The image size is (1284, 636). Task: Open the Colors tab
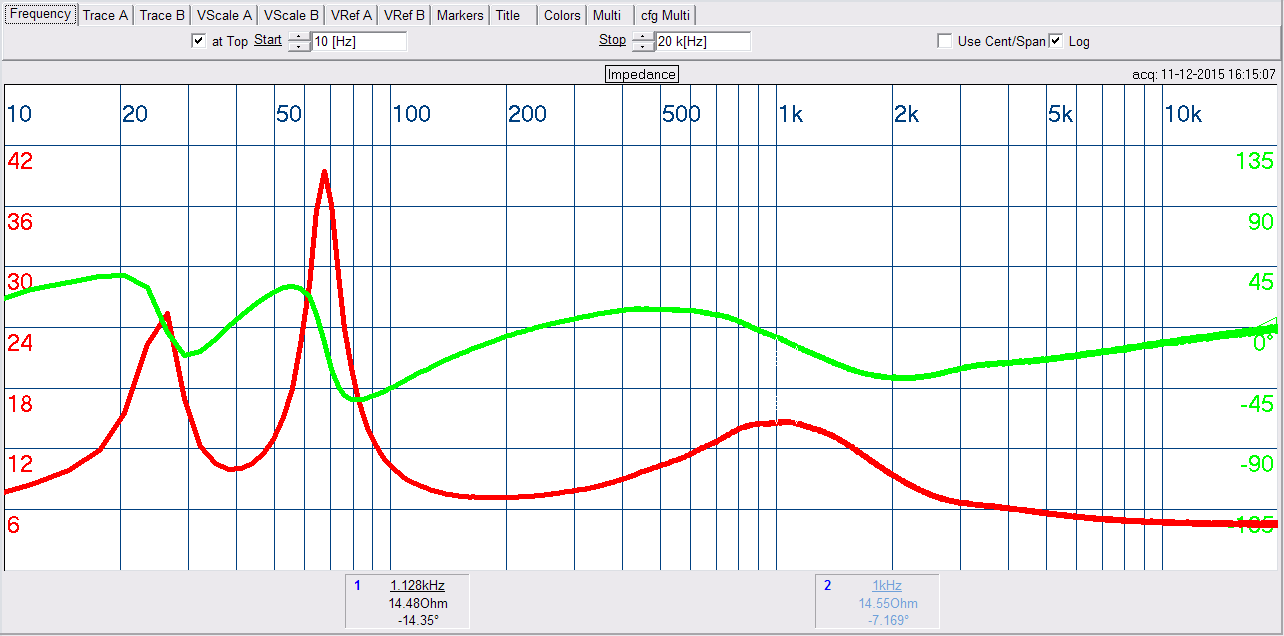pyautogui.click(x=562, y=15)
